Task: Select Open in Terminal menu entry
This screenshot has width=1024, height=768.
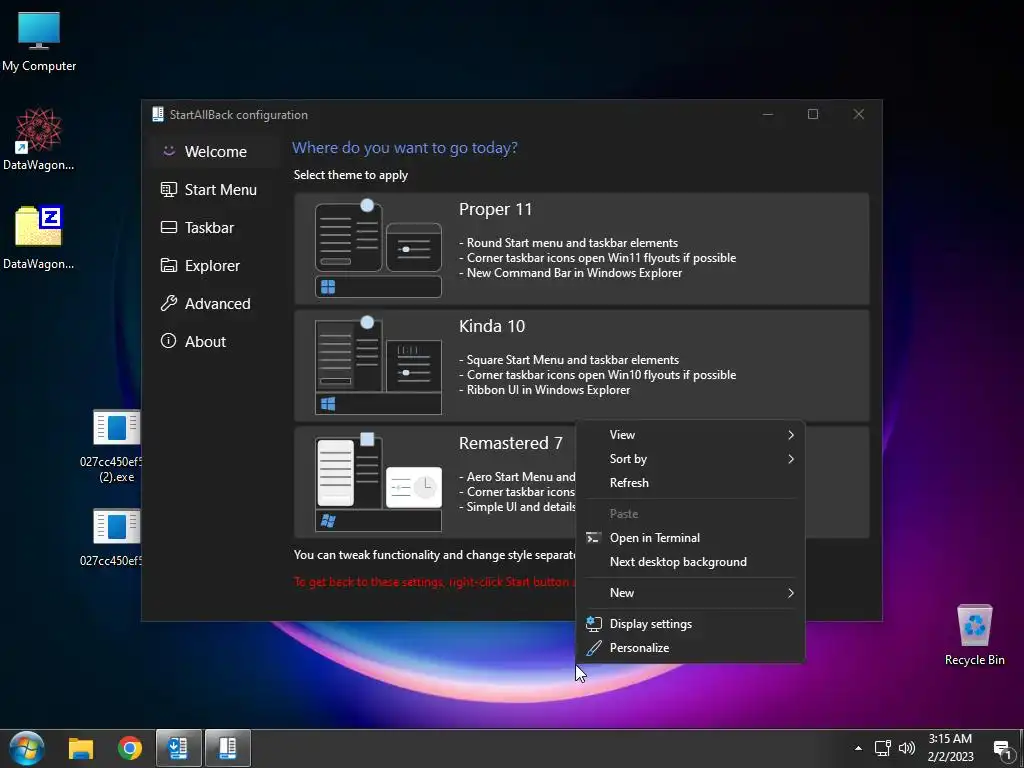Action: click(x=690, y=537)
